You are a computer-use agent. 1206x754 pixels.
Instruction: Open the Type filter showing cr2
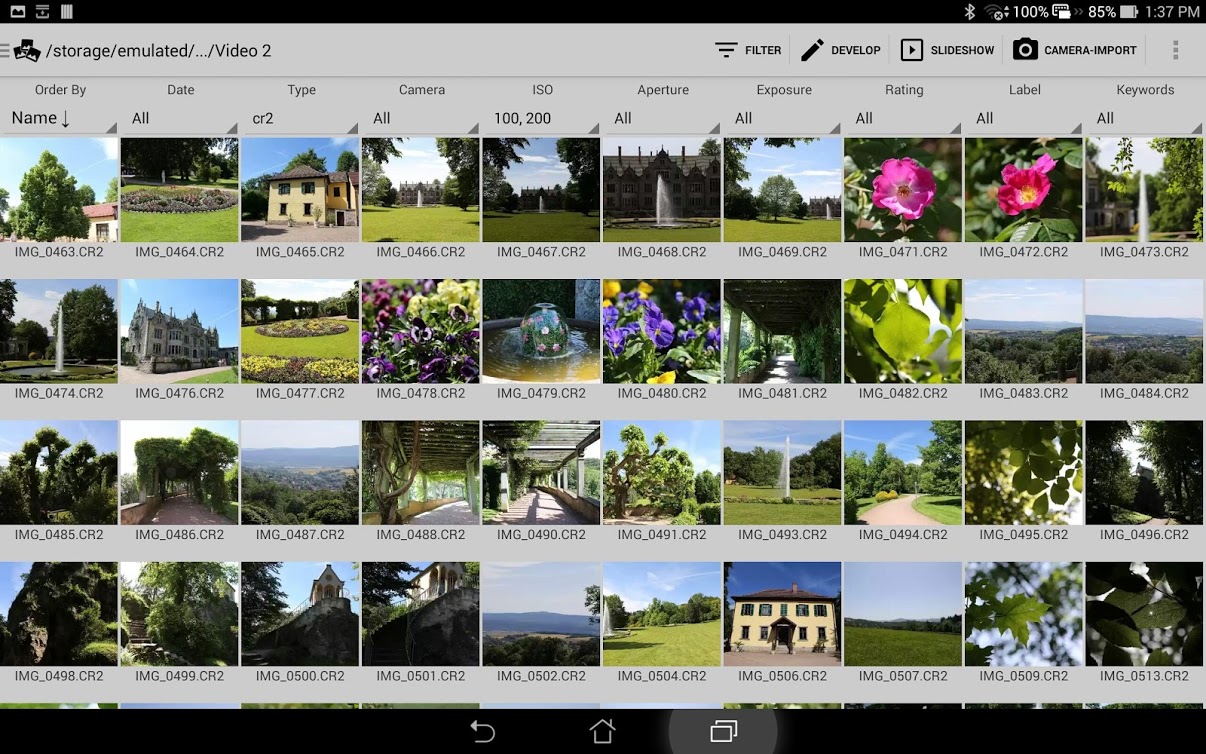(300, 118)
